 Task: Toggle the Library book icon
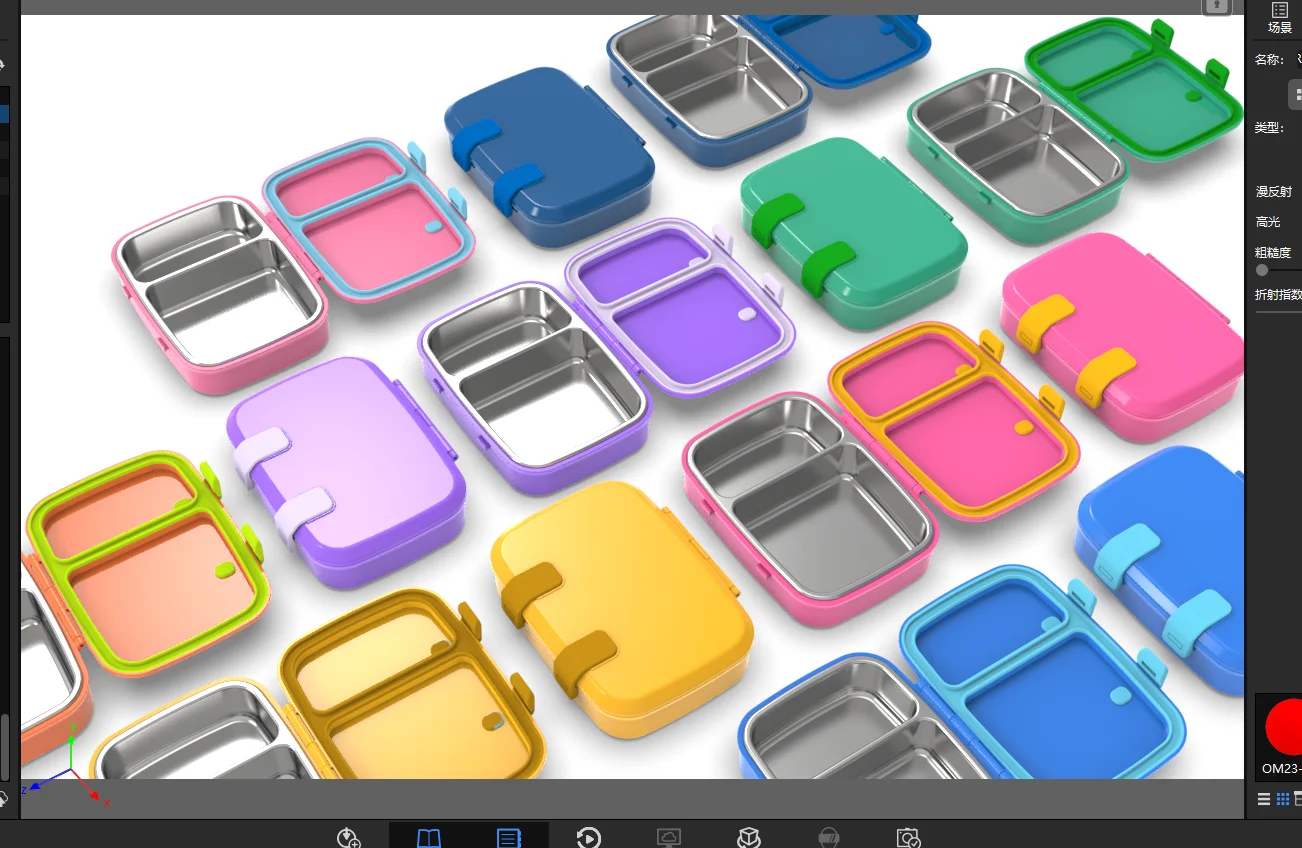point(429,838)
